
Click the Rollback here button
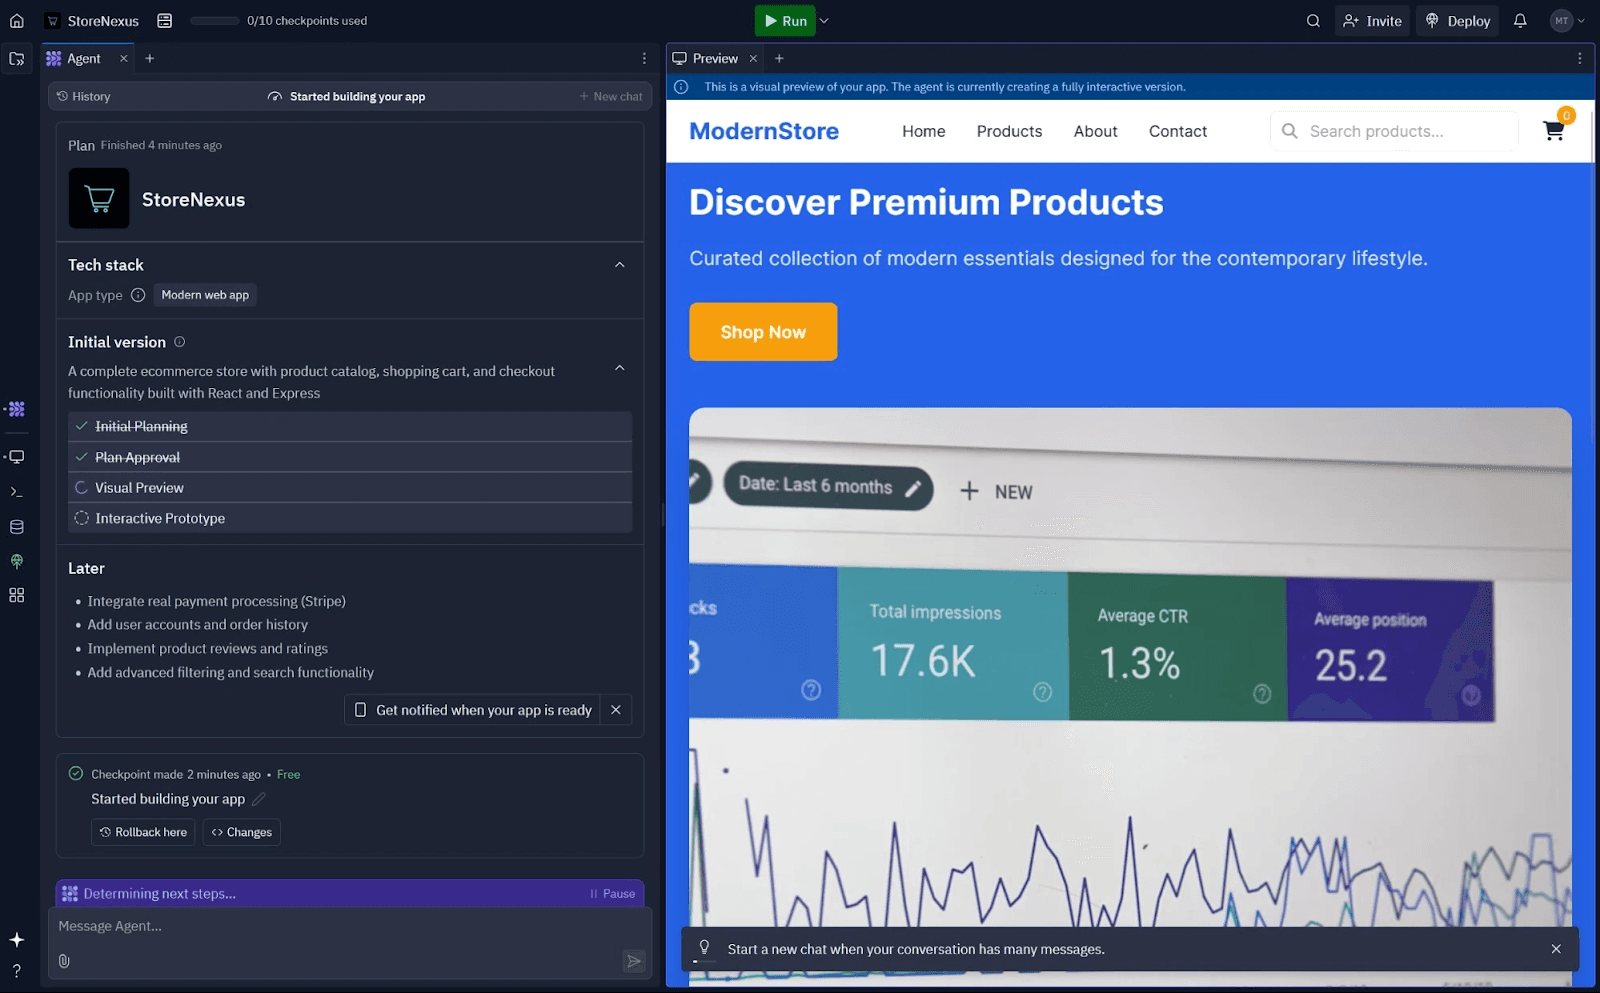coord(143,832)
